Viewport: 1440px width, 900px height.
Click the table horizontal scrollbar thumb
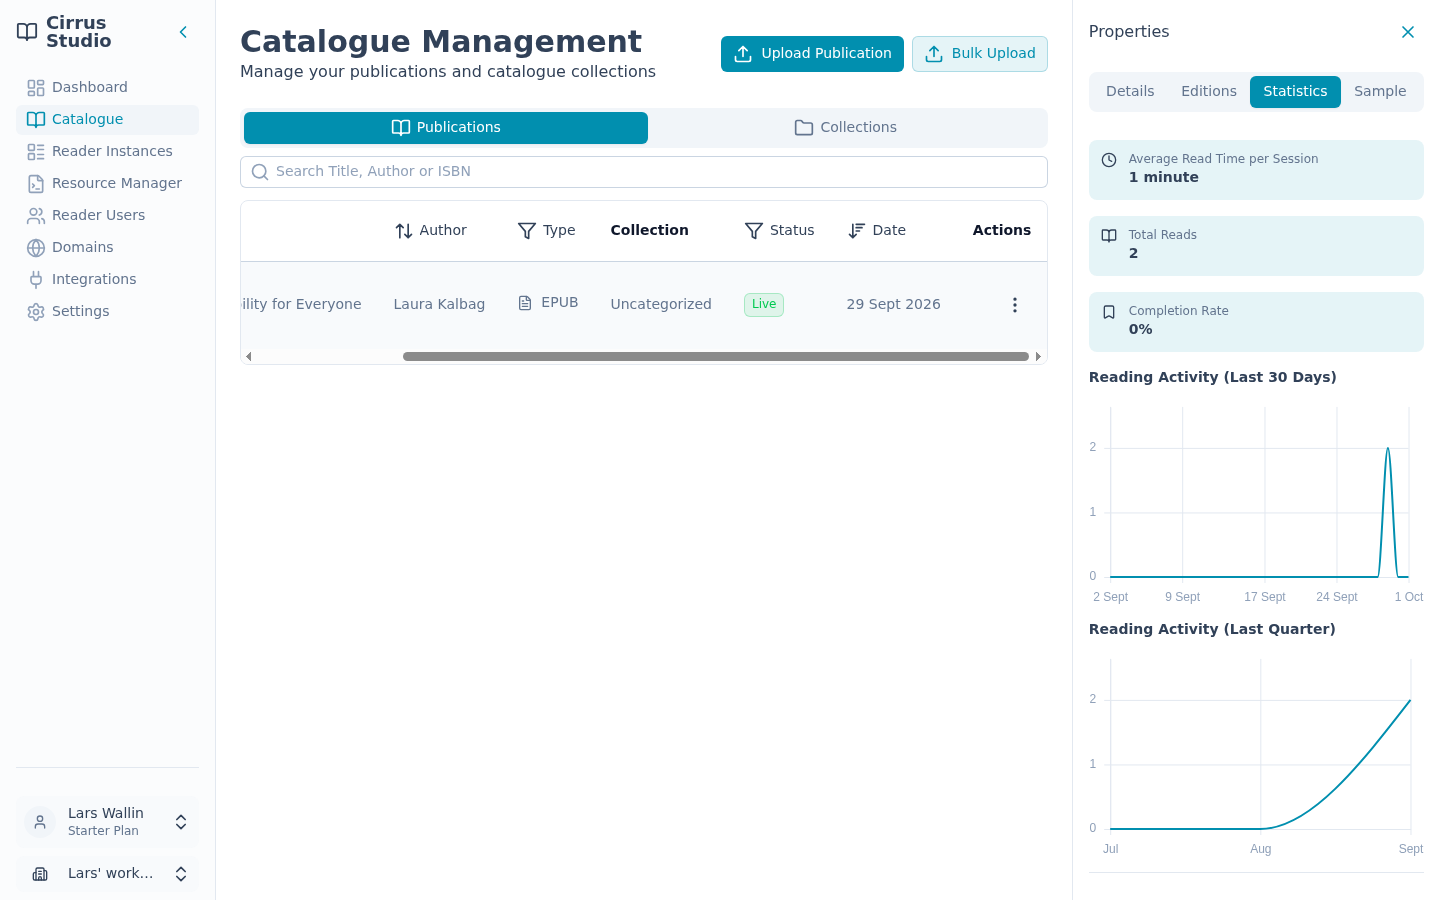716,356
